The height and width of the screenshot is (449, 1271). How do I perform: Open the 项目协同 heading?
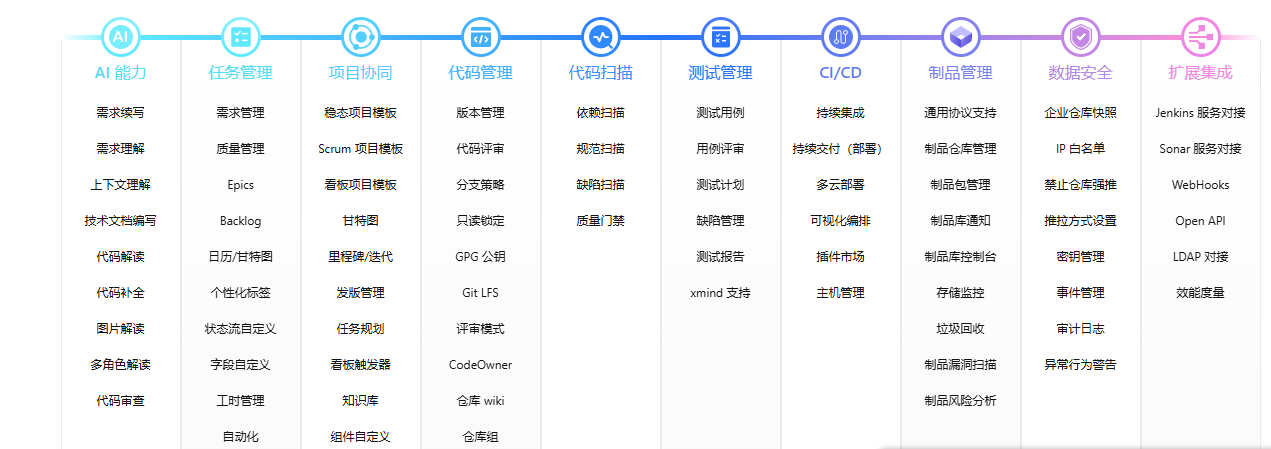point(360,73)
